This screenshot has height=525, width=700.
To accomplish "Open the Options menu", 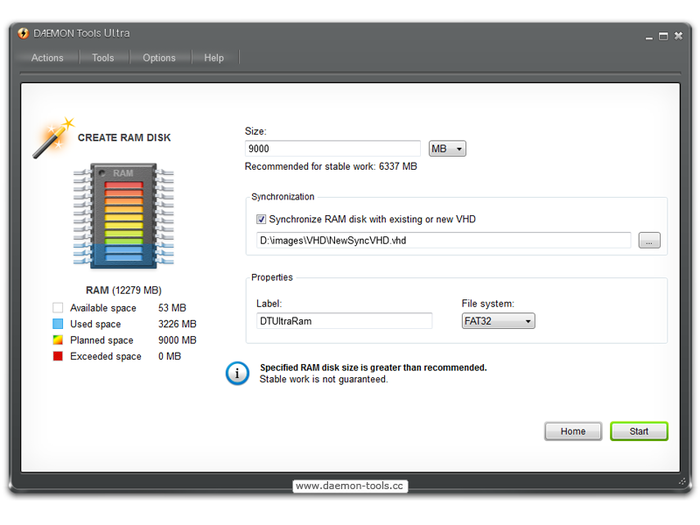I will 159,58.
